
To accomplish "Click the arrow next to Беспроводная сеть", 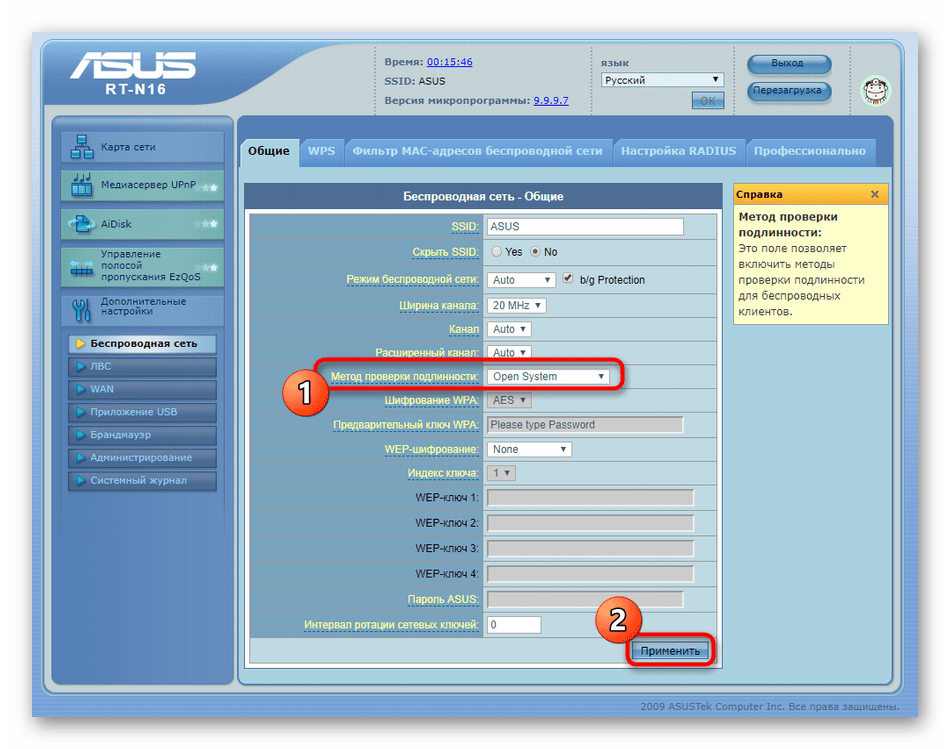I will [x=80, y=344].
